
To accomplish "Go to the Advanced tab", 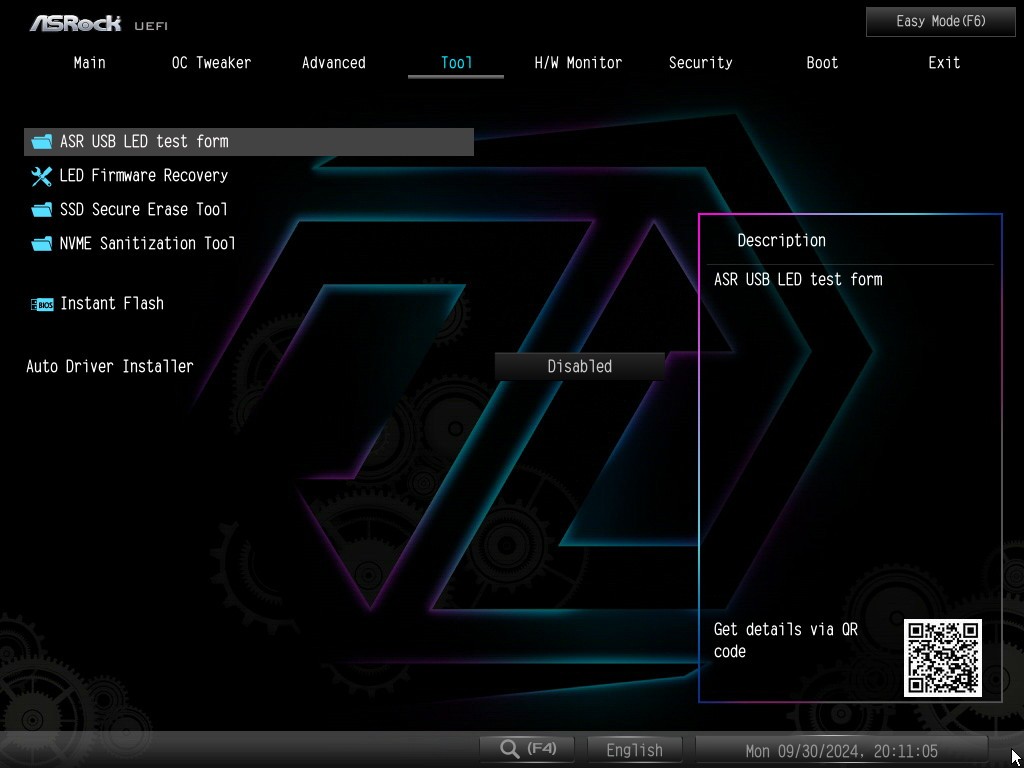I will pos(334,63).
